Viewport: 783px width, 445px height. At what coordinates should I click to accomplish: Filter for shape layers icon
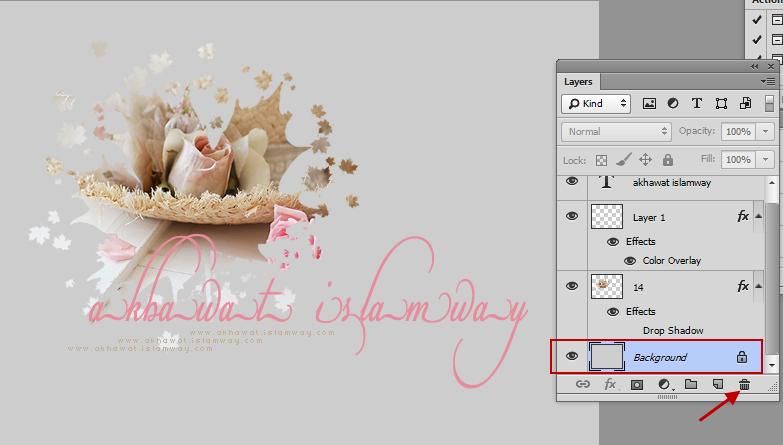tap(721, 103)
